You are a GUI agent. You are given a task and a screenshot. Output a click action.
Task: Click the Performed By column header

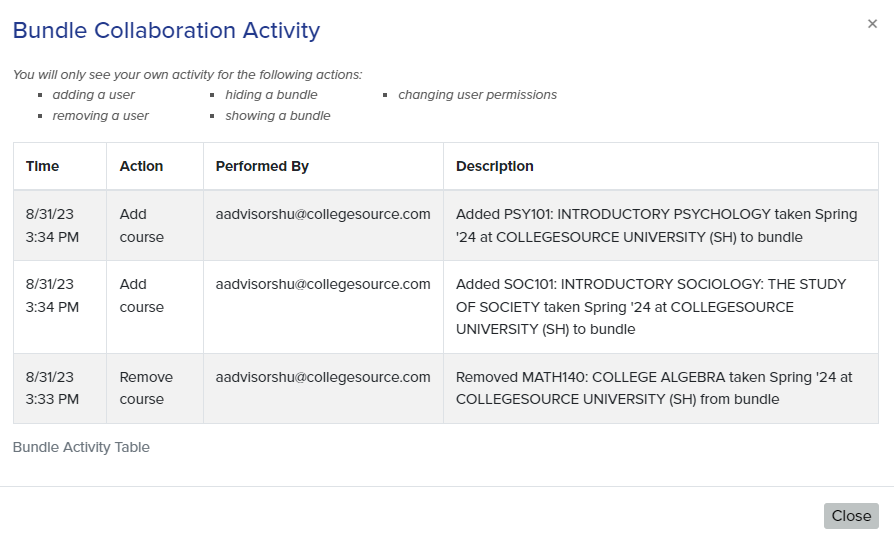[x=323, y=166]
